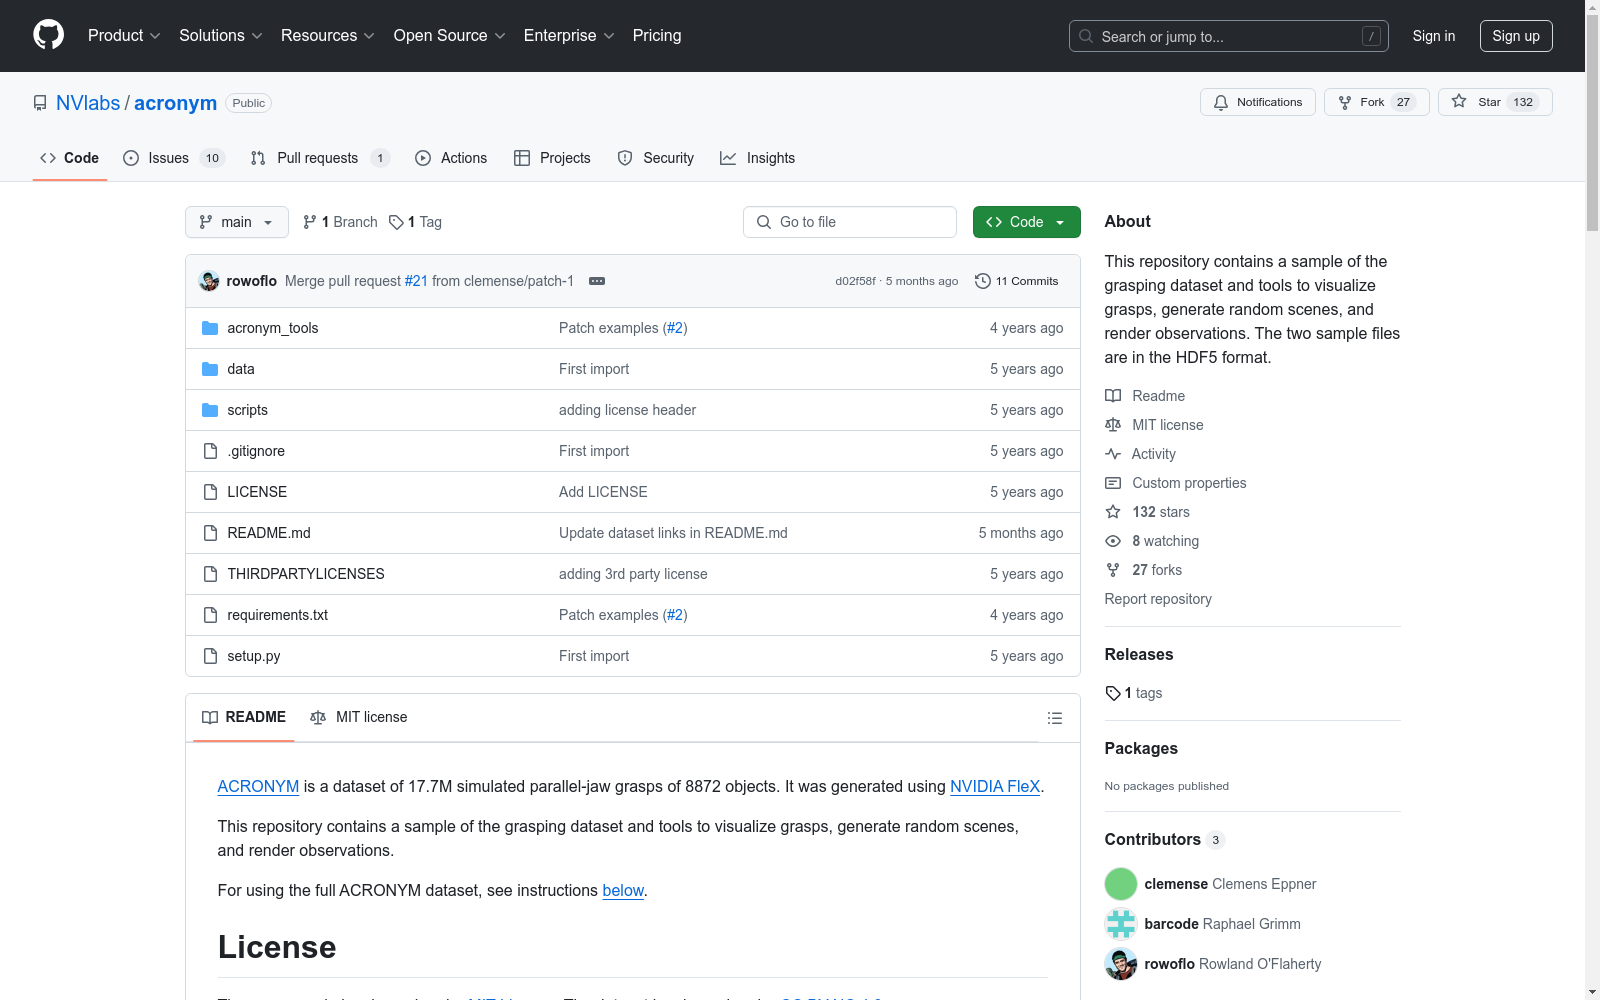Expand the Open Source menu

(450, 36)
